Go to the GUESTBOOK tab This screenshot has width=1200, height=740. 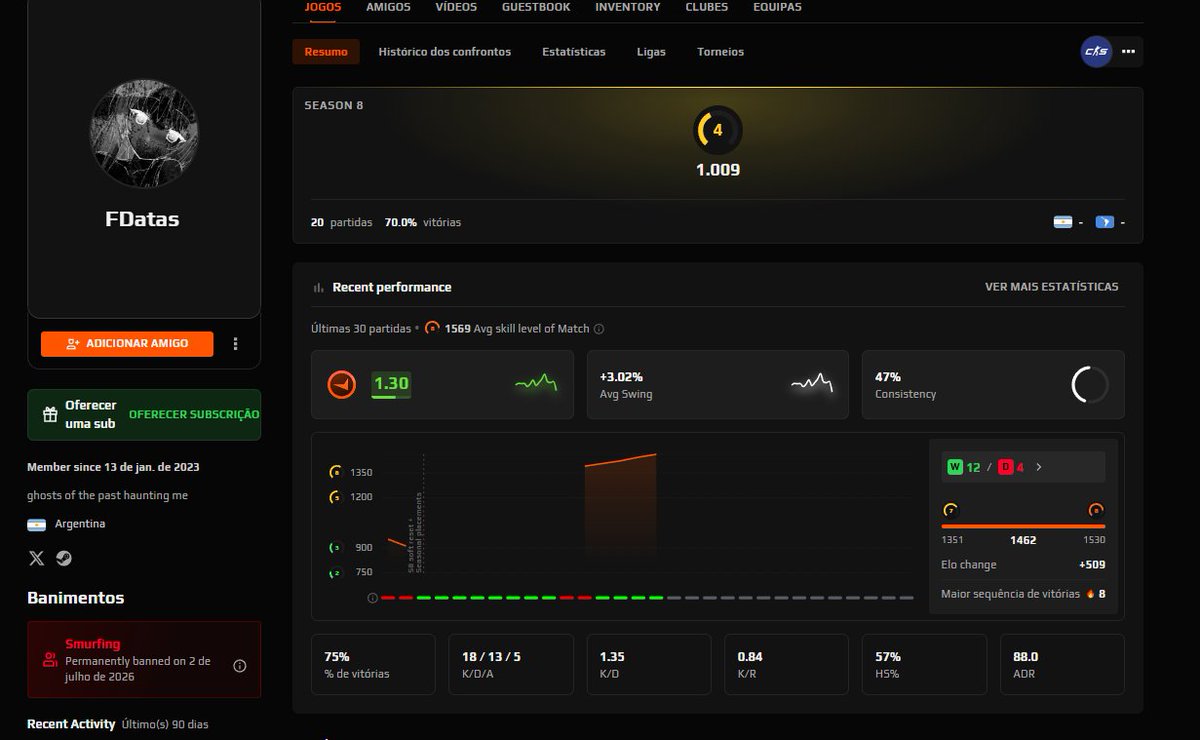click(x=536, y=7)
